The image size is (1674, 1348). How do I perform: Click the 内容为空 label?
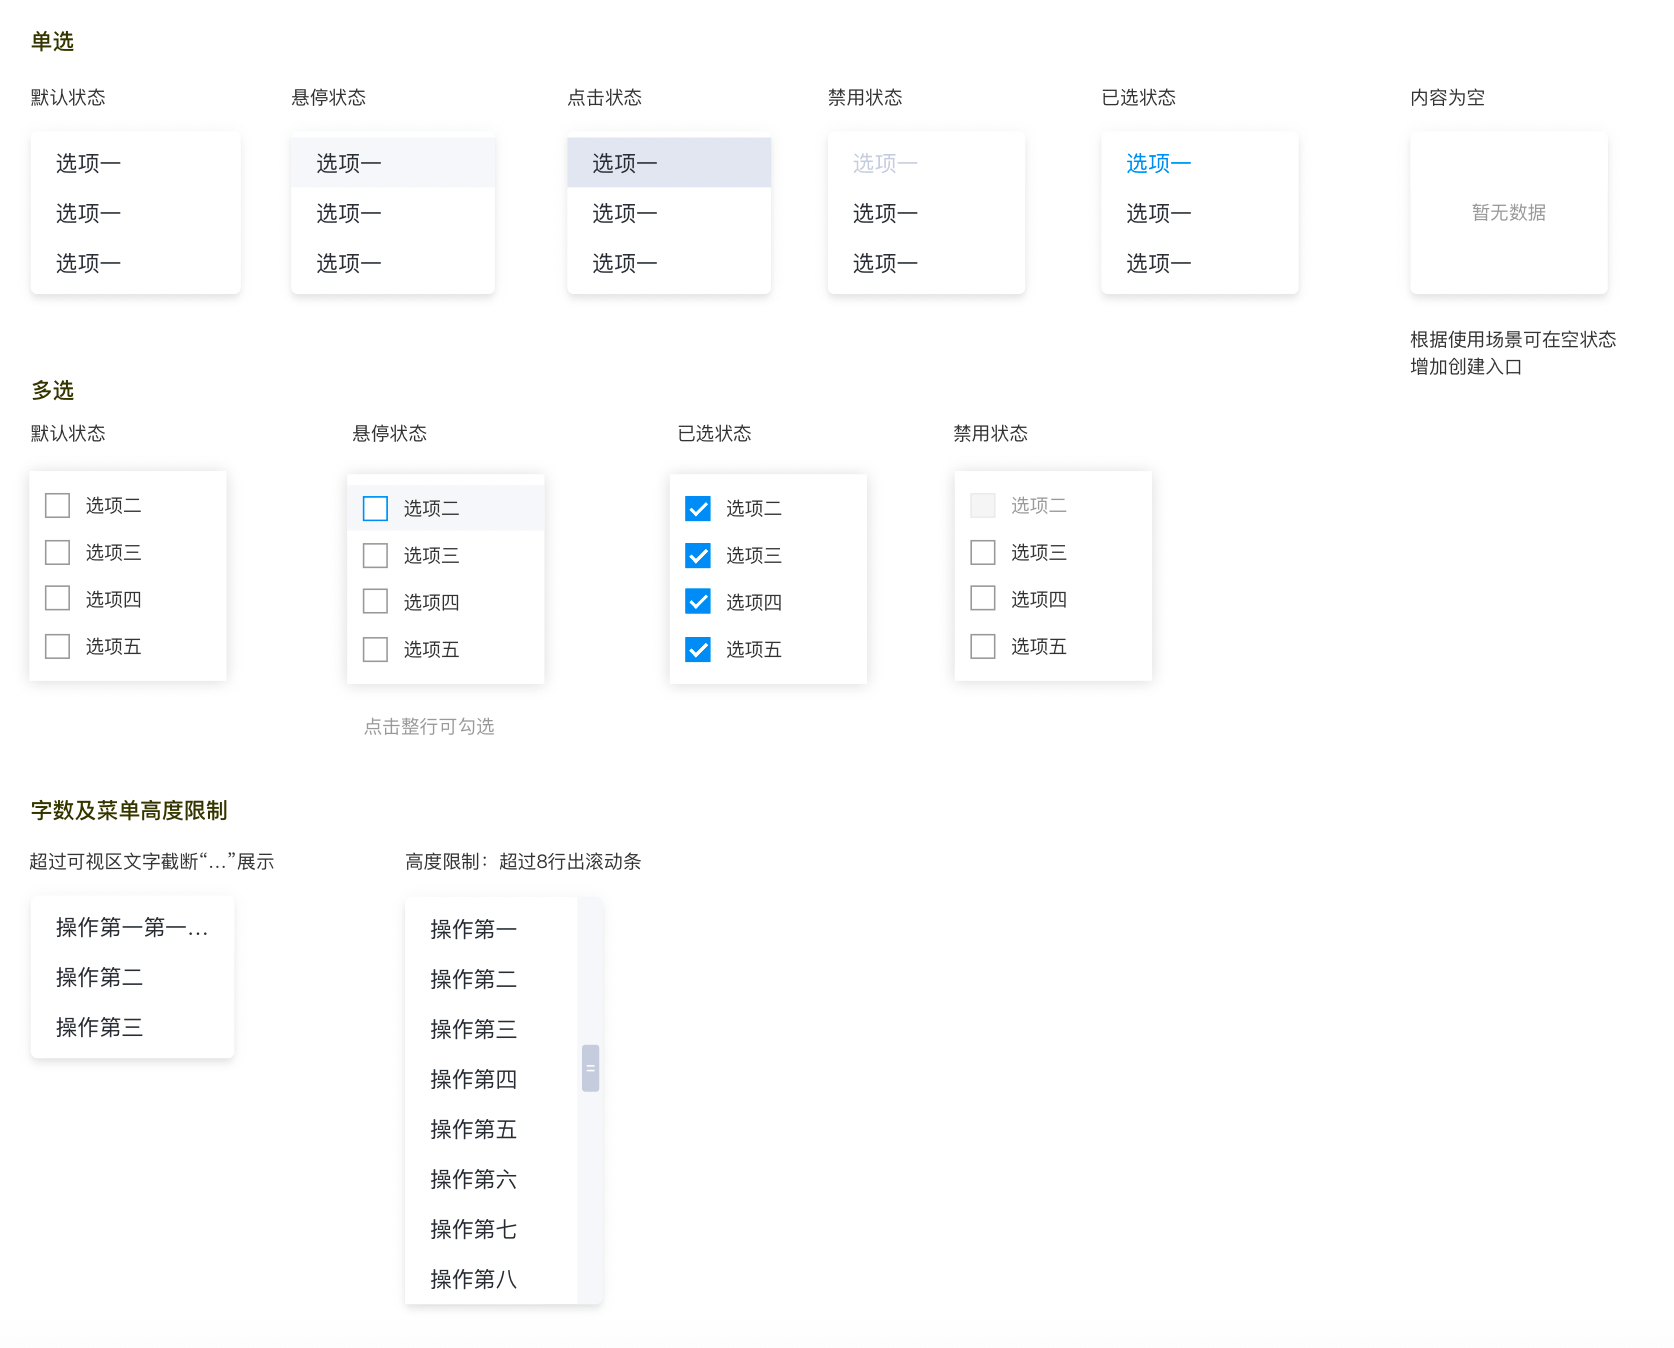1447,97
